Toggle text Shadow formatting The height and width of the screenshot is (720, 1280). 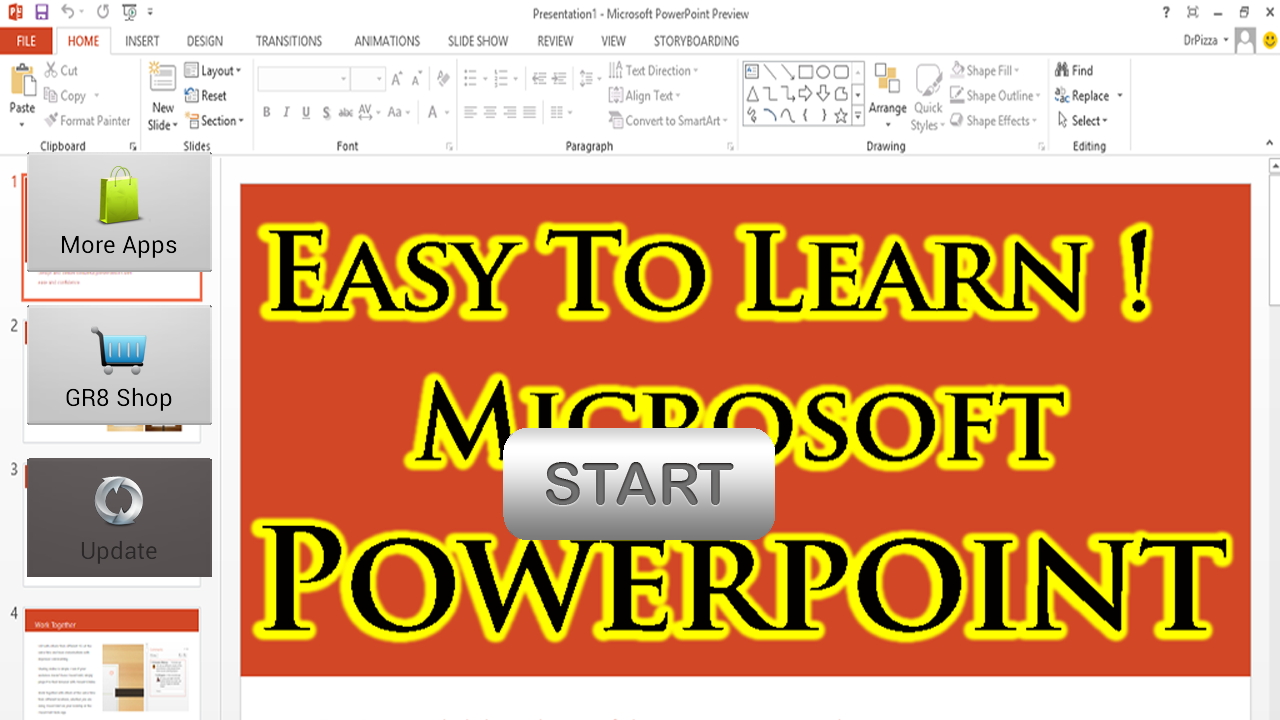click(x=326, y=112)
